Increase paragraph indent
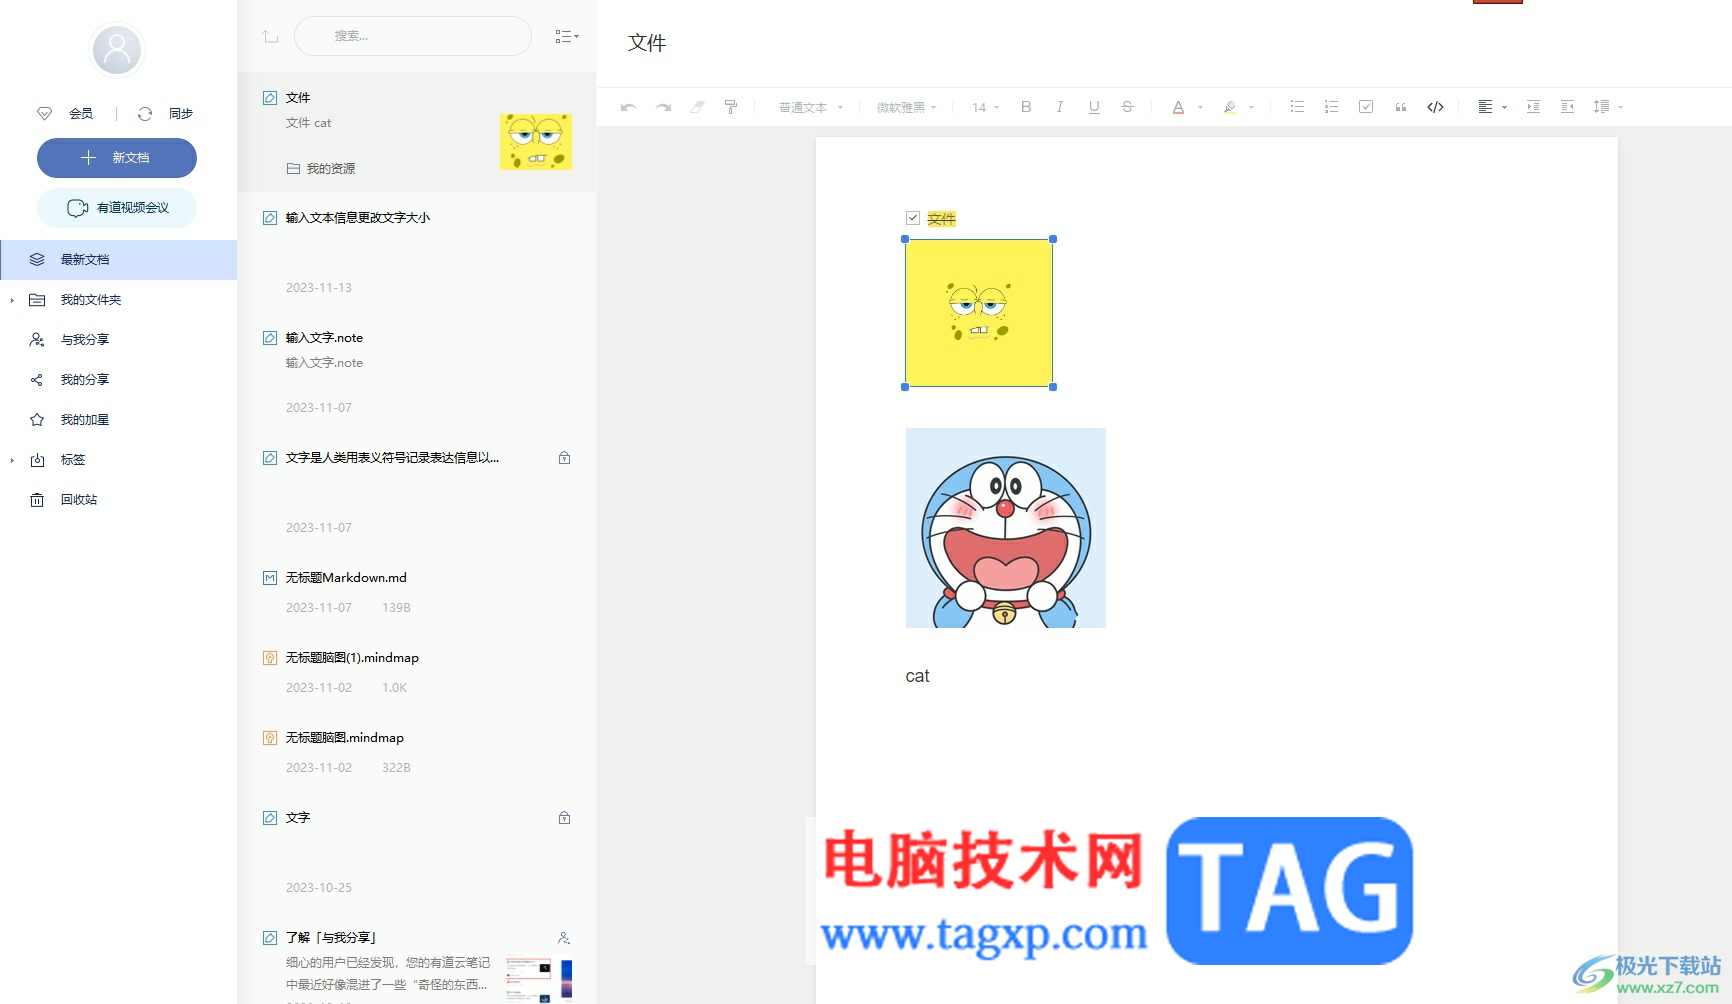This screenshot has width=1732, height=1004. pos(1533,107)
